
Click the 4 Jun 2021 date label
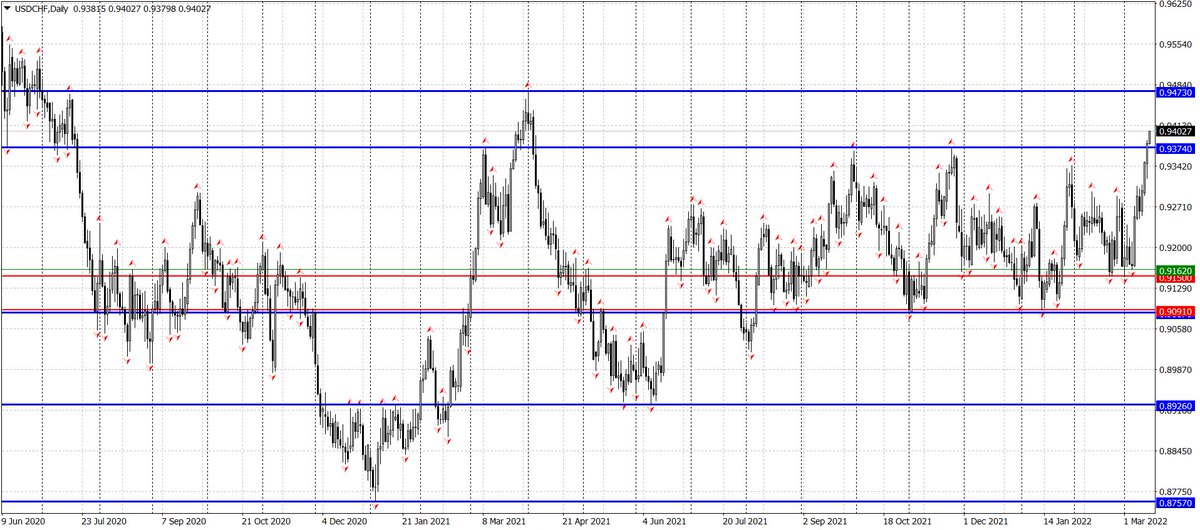[665, 521]
